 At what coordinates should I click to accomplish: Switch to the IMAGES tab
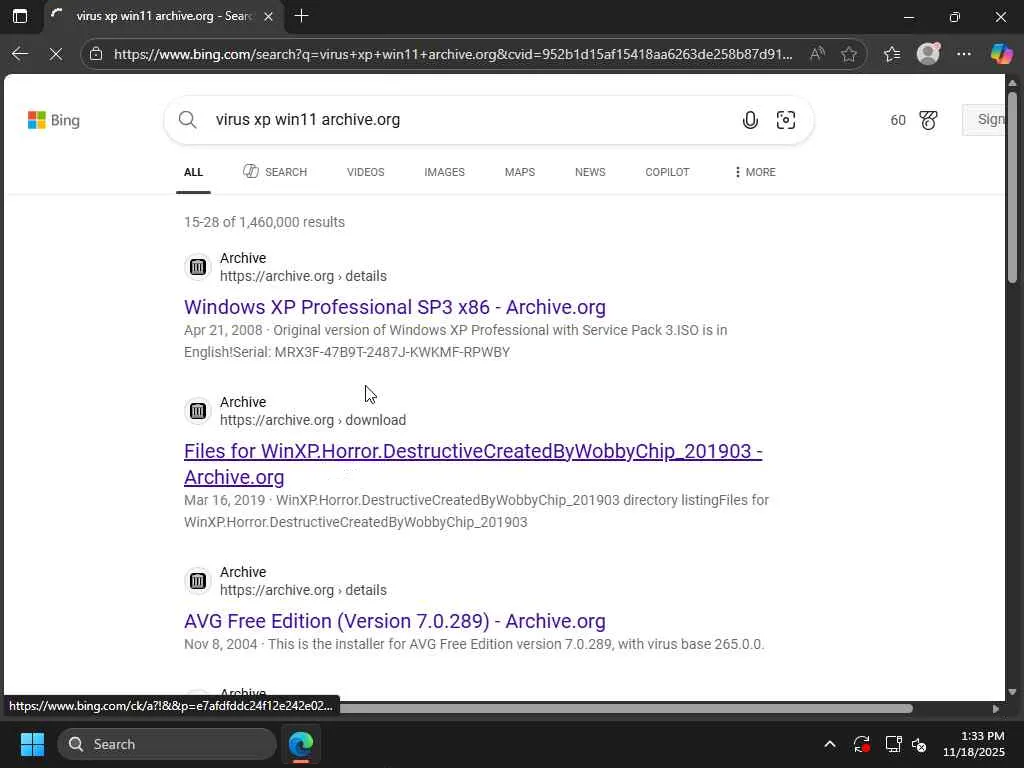(444, 172)
